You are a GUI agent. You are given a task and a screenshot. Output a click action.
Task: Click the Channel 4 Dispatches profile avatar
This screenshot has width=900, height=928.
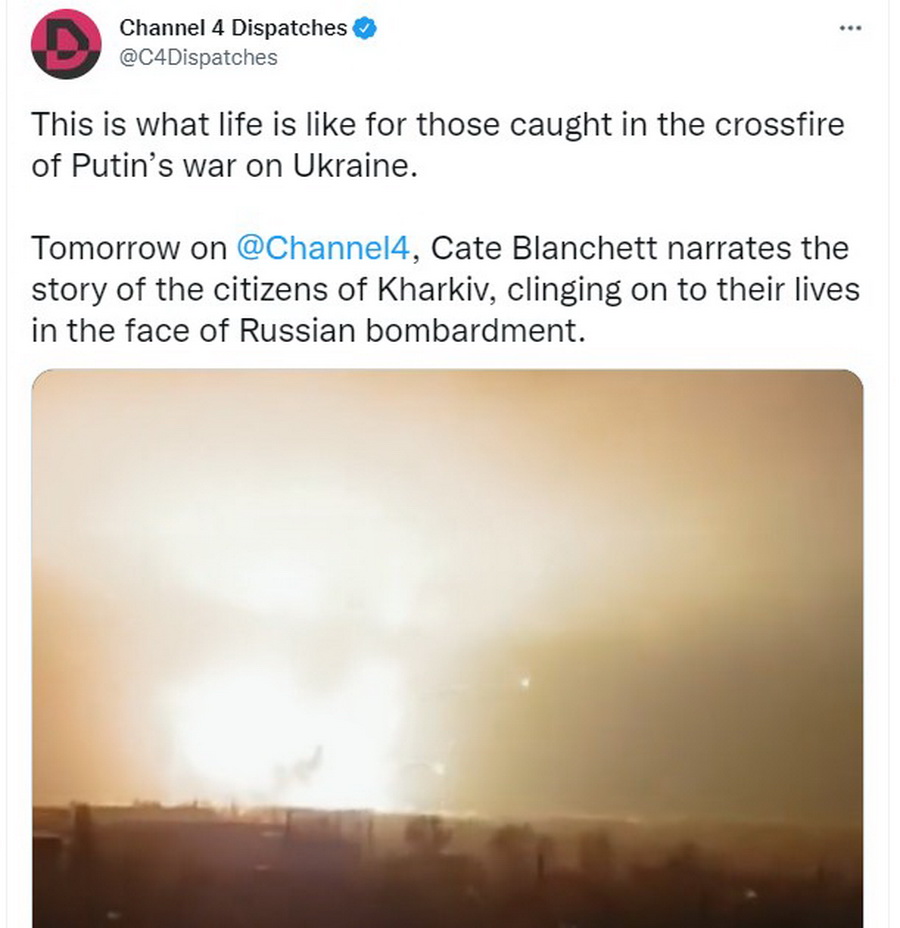66,43
